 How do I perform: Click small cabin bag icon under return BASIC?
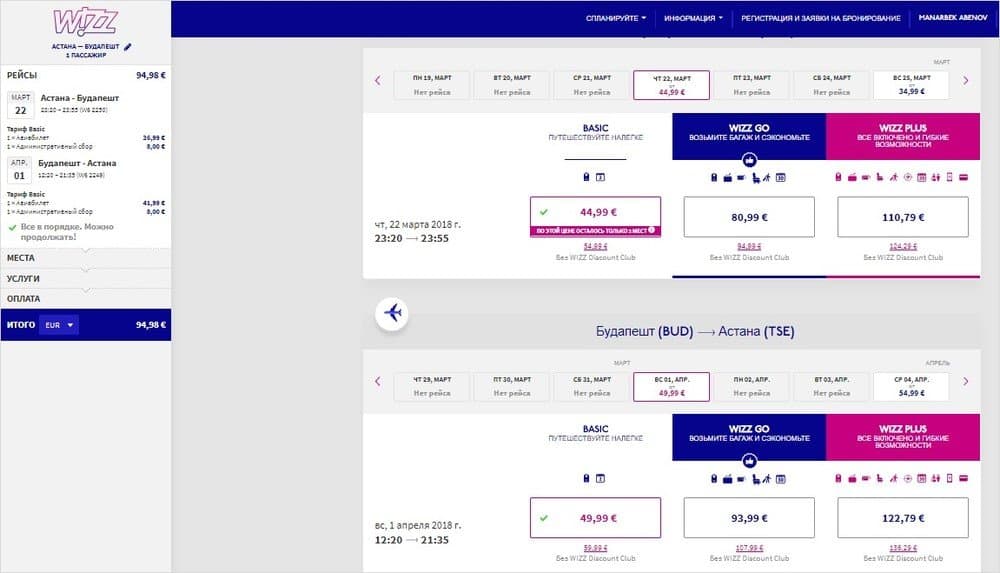[x=587, y=478]
